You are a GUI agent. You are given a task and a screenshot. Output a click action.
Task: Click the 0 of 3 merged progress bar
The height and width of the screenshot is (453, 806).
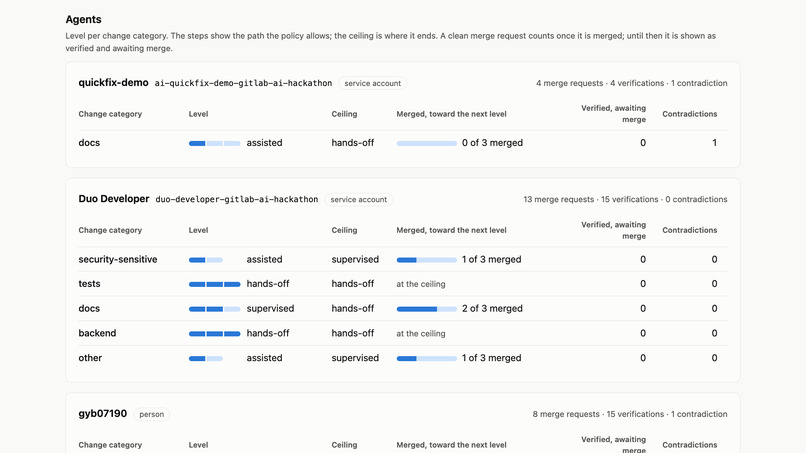[x=426, y=143]
